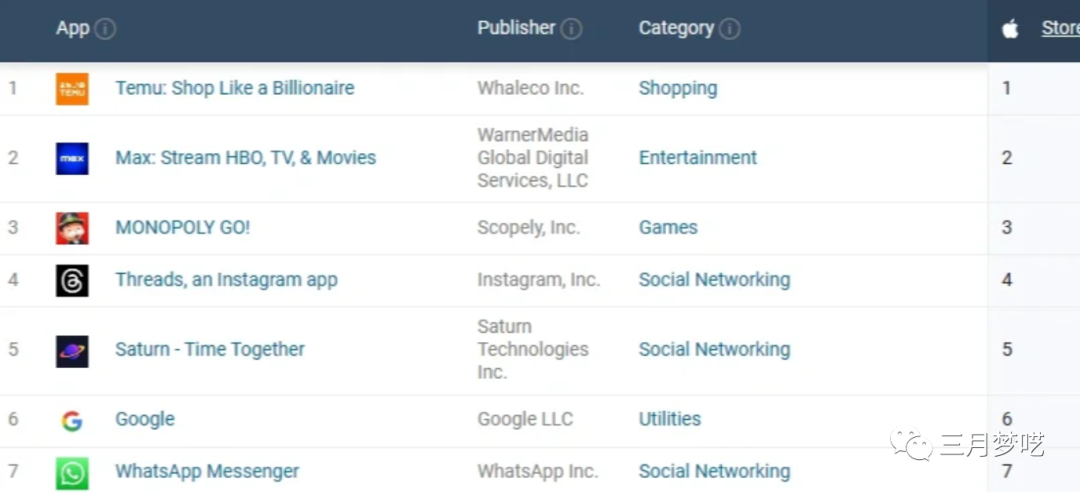The image size is (1080, 492).
Task: Select the Utilities category link
Action: (x=669, y=419)
